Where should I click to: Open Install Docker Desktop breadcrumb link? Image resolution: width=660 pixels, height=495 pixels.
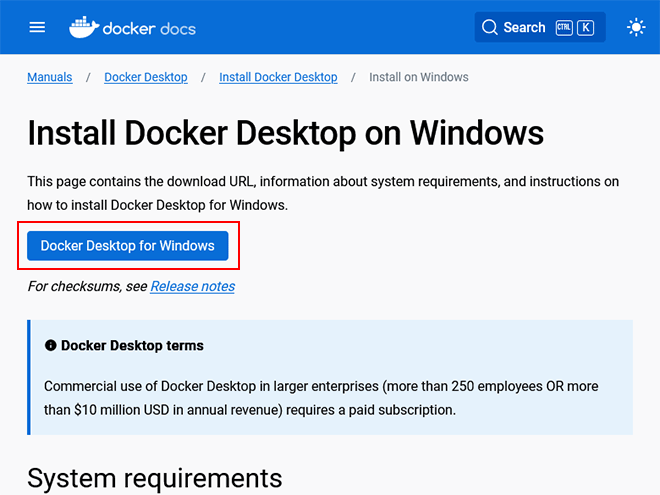pyautogui.click(x=278, y=77)
